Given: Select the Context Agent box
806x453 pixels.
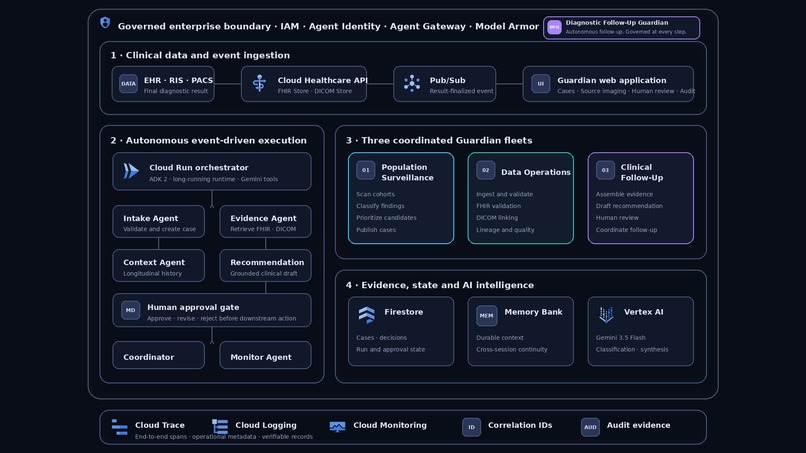Looking at the screenshot, I should [x=158, y=266].
